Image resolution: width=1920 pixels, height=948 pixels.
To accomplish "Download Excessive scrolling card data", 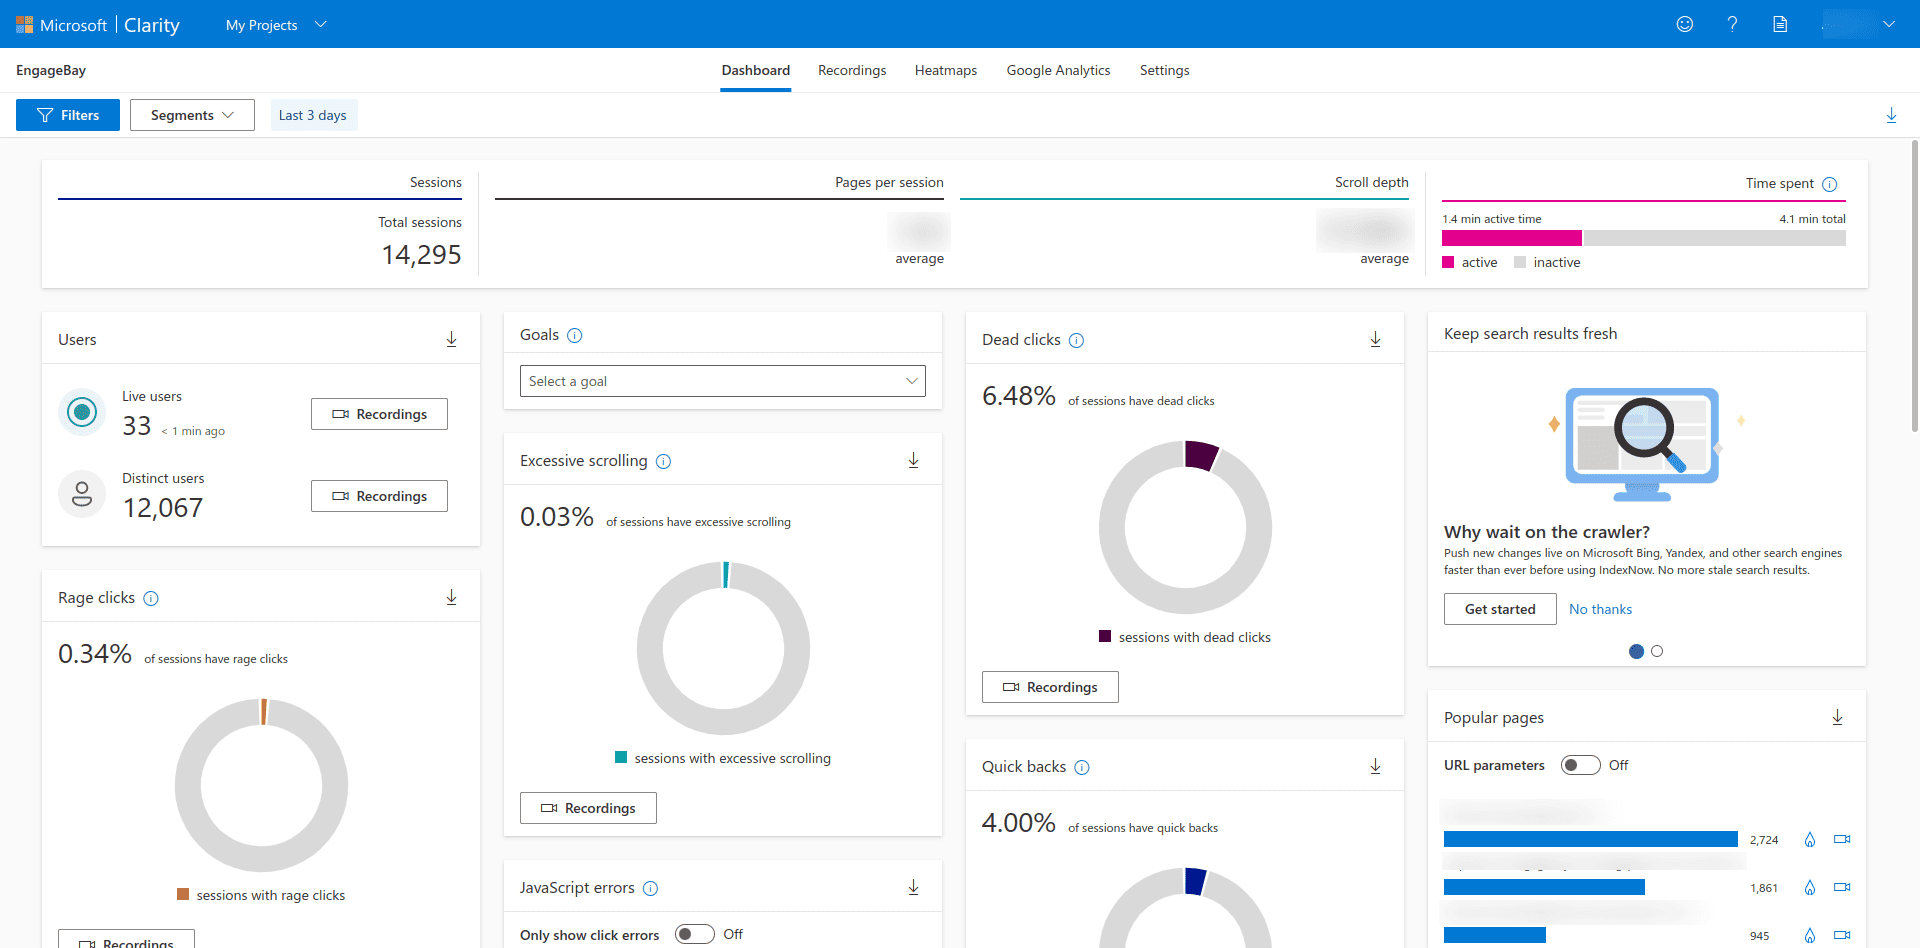I will tap(913, 460).
